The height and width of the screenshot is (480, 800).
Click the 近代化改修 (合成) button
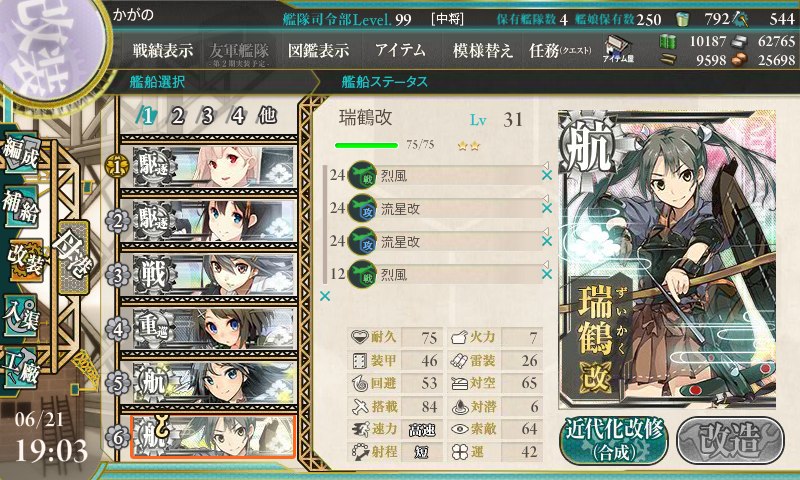coord(614,440)
